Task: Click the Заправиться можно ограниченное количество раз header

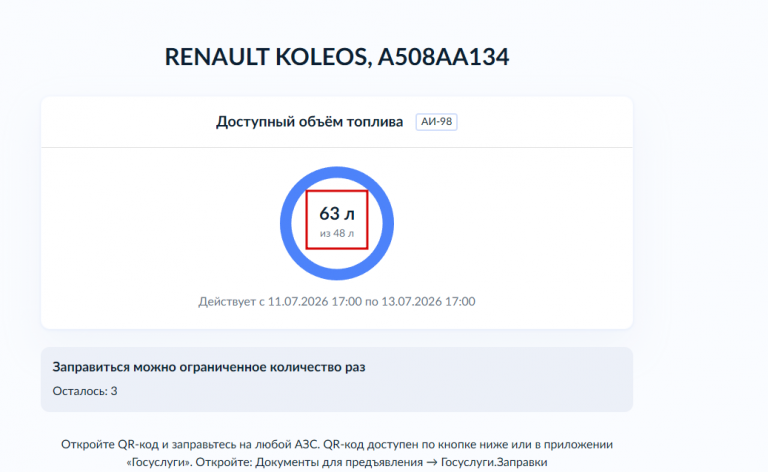Action: (209, 367)
